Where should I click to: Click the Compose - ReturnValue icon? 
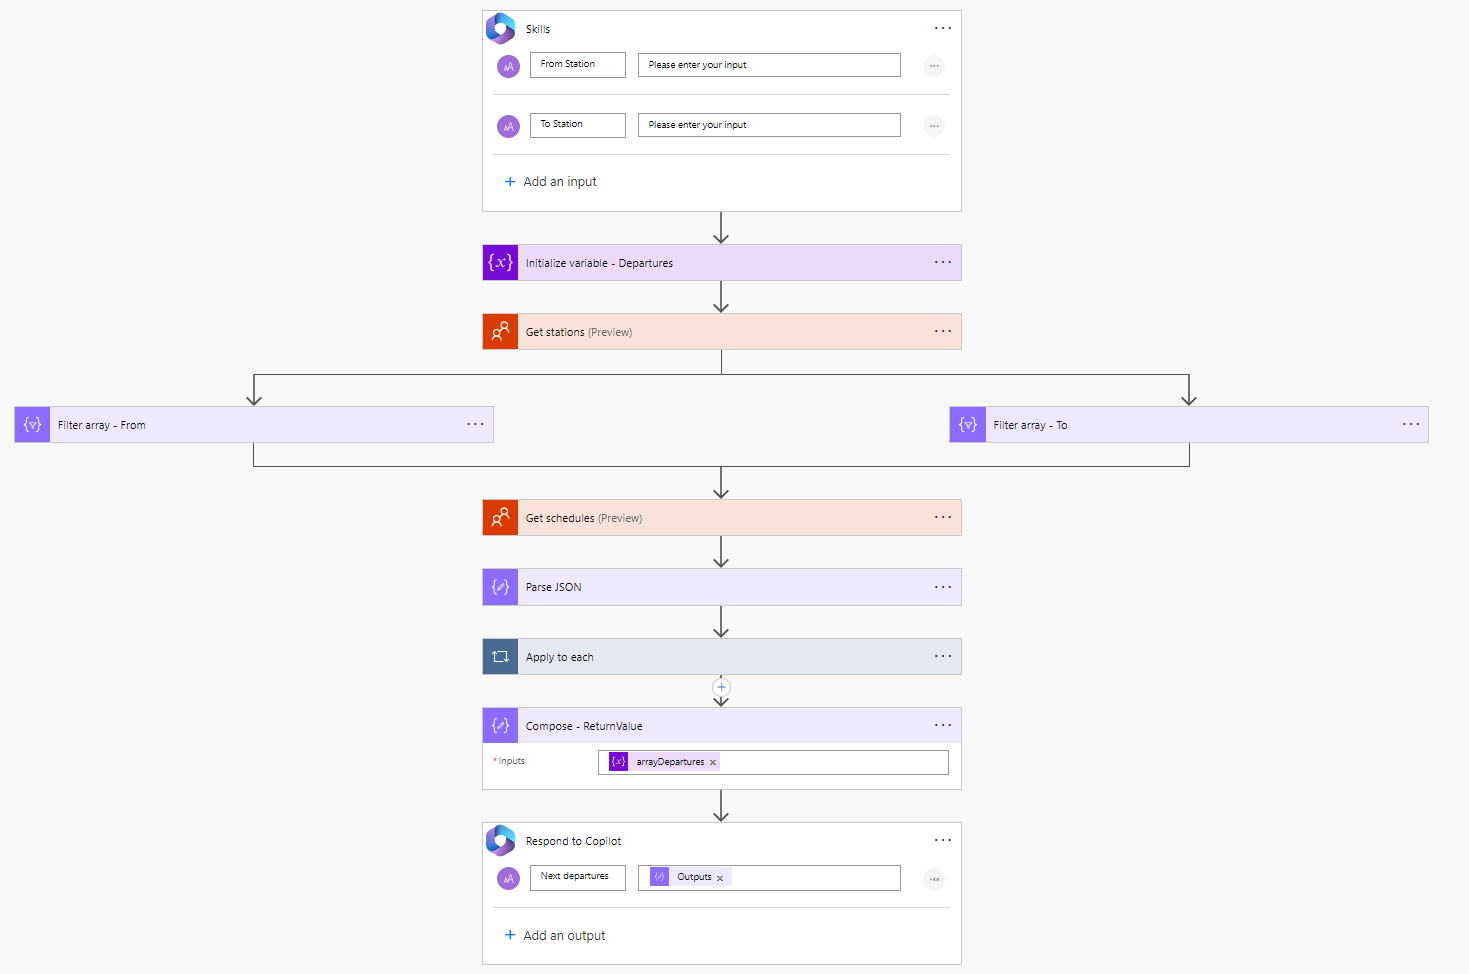[500, 726]
